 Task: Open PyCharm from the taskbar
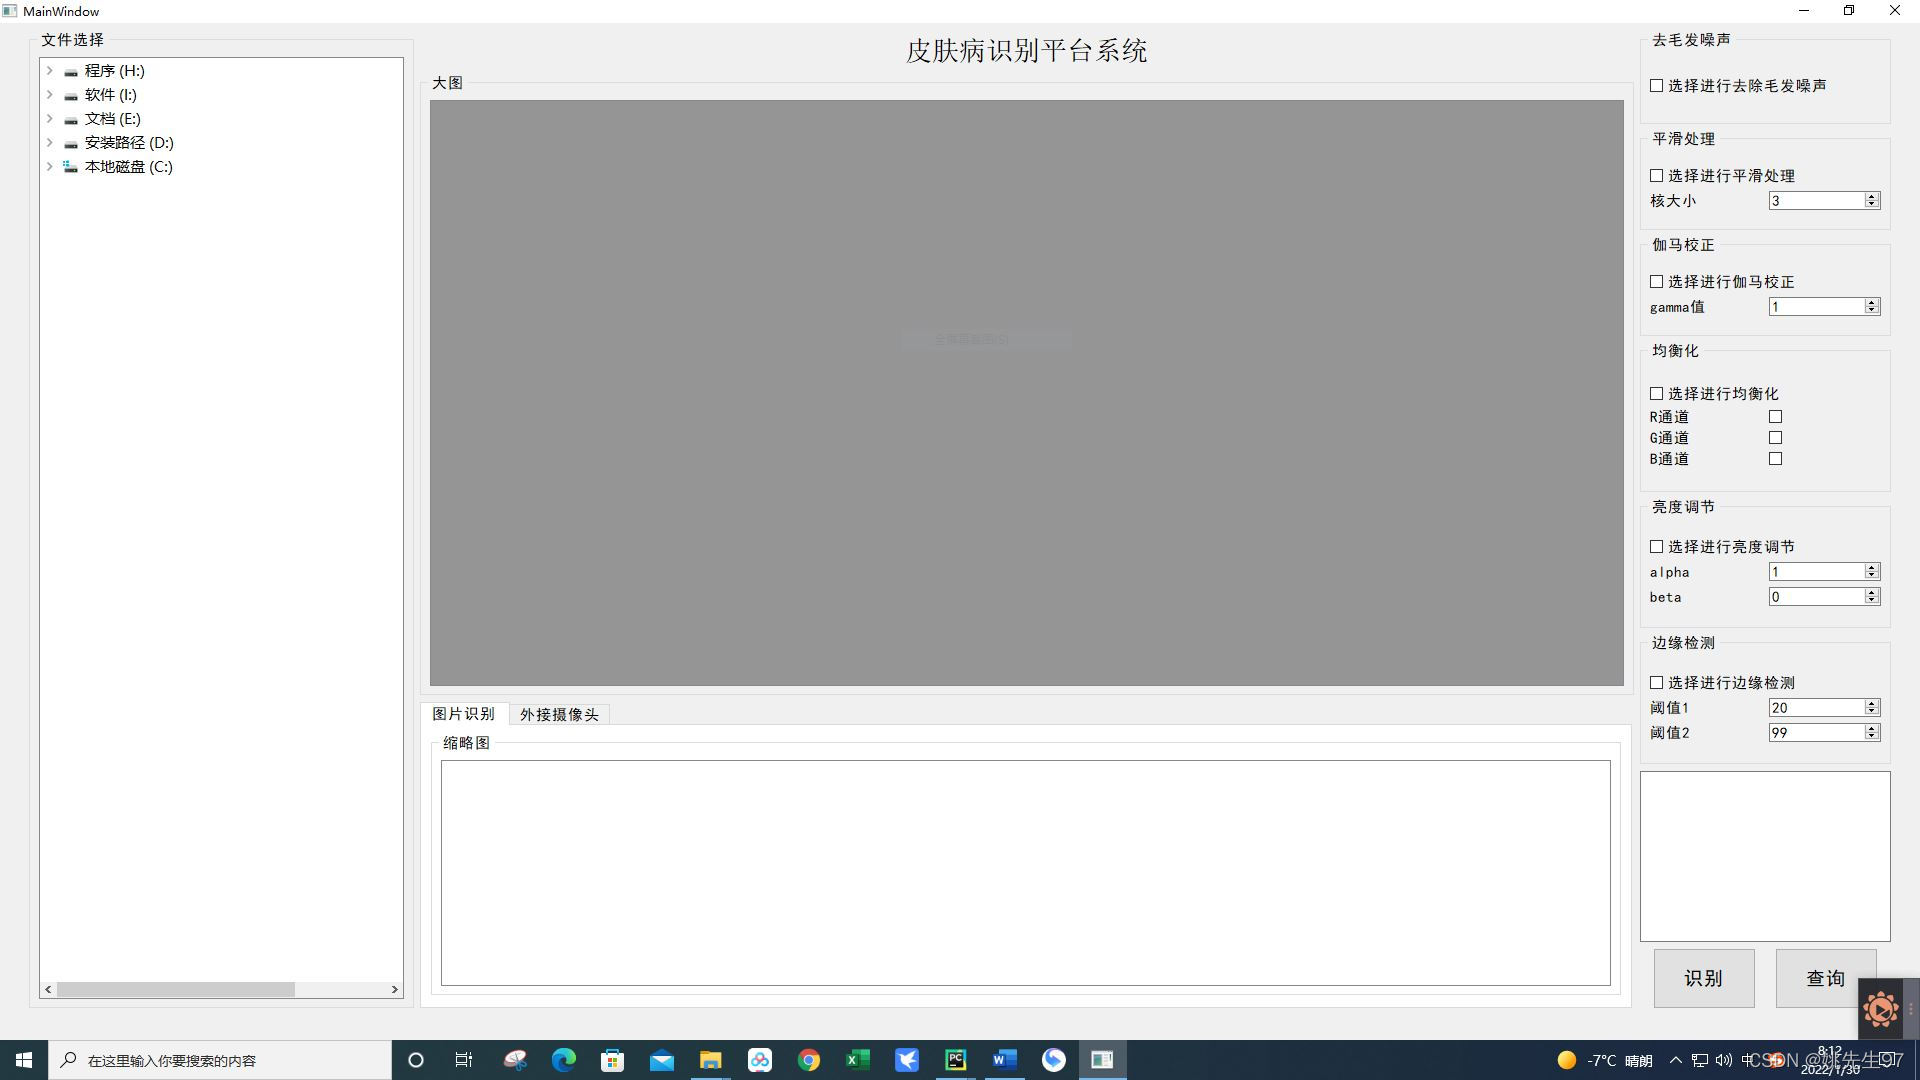coord(955,1060)
